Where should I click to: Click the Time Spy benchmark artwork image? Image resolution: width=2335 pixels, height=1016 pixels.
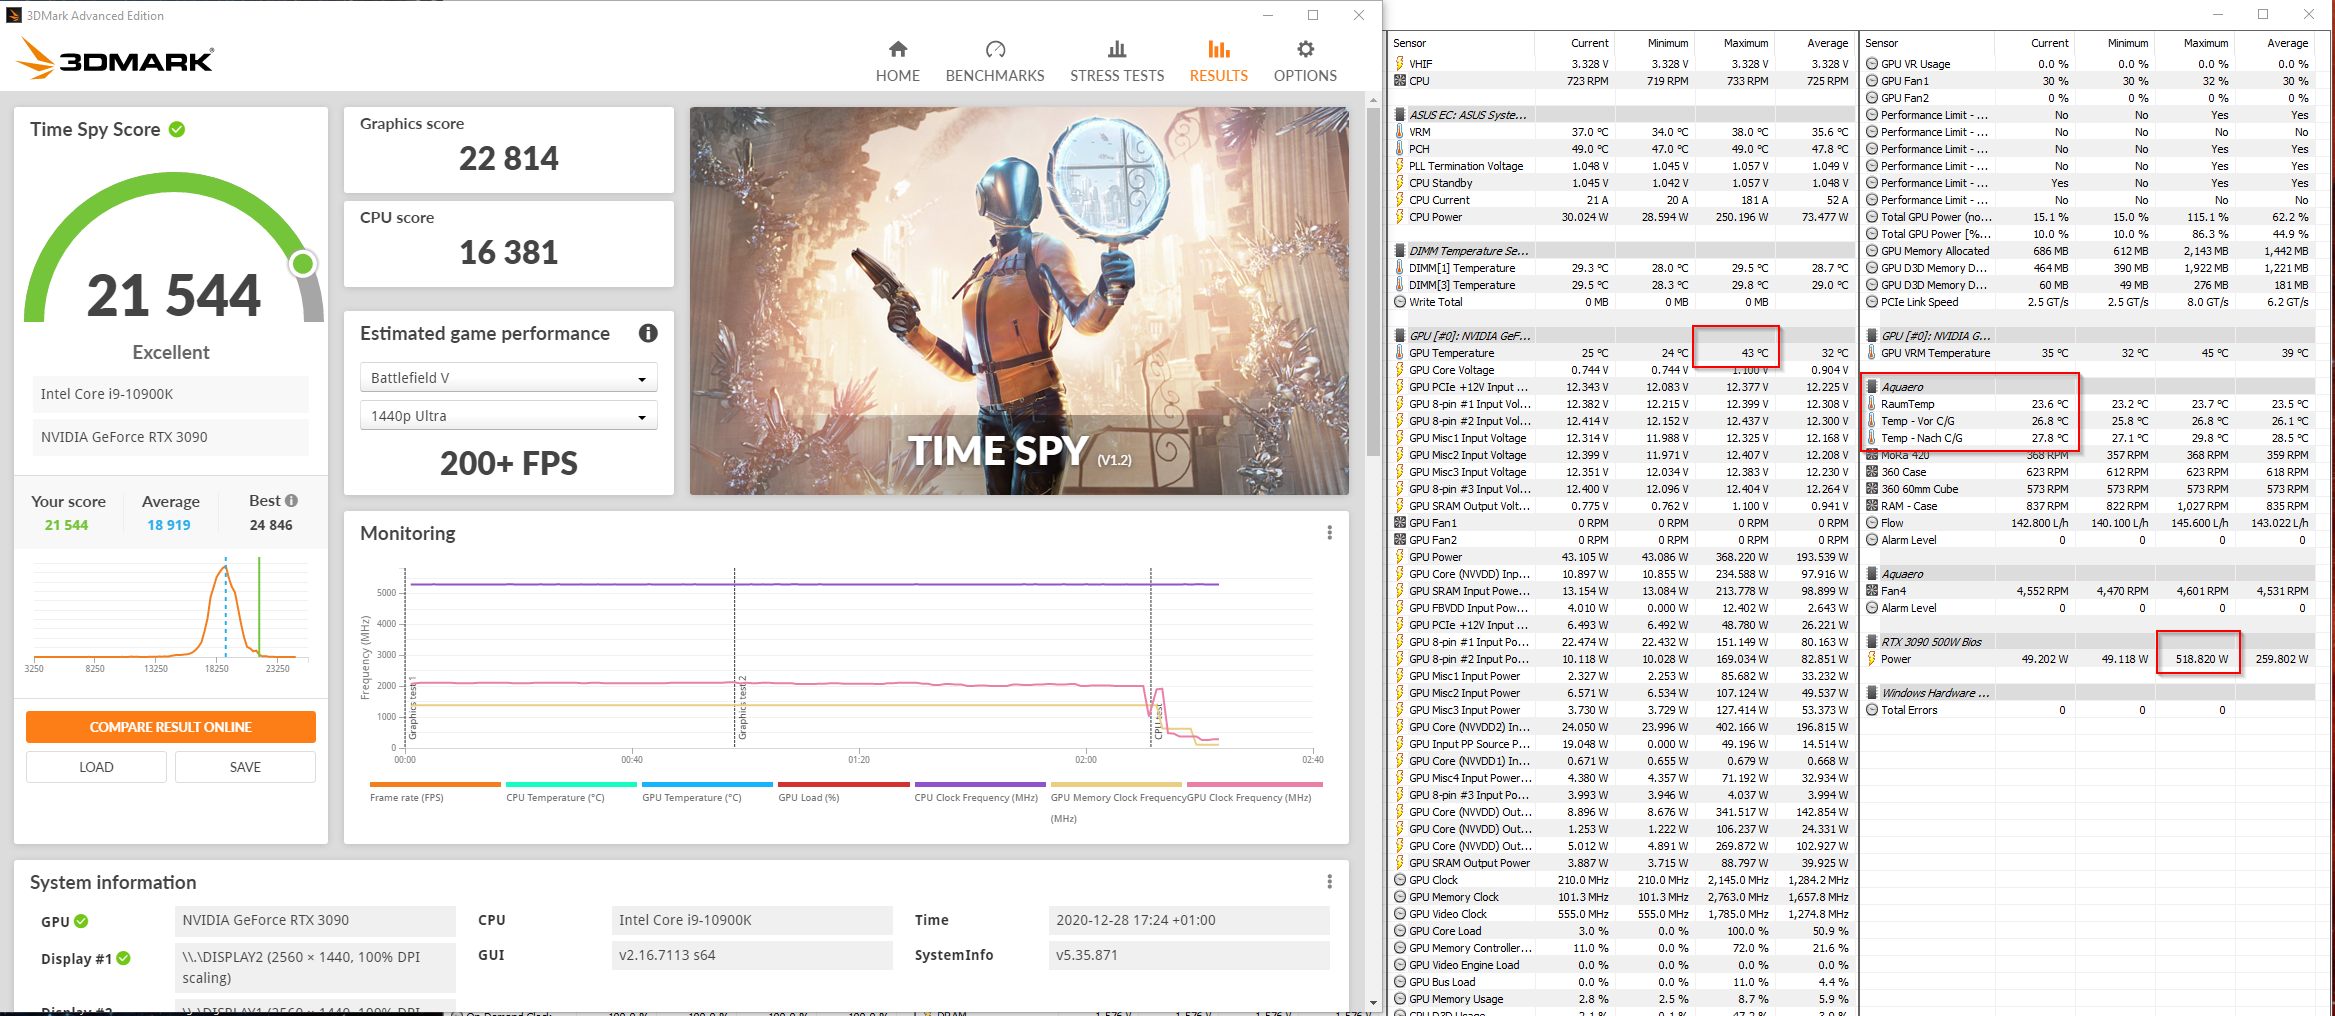tap(1019, 301)
